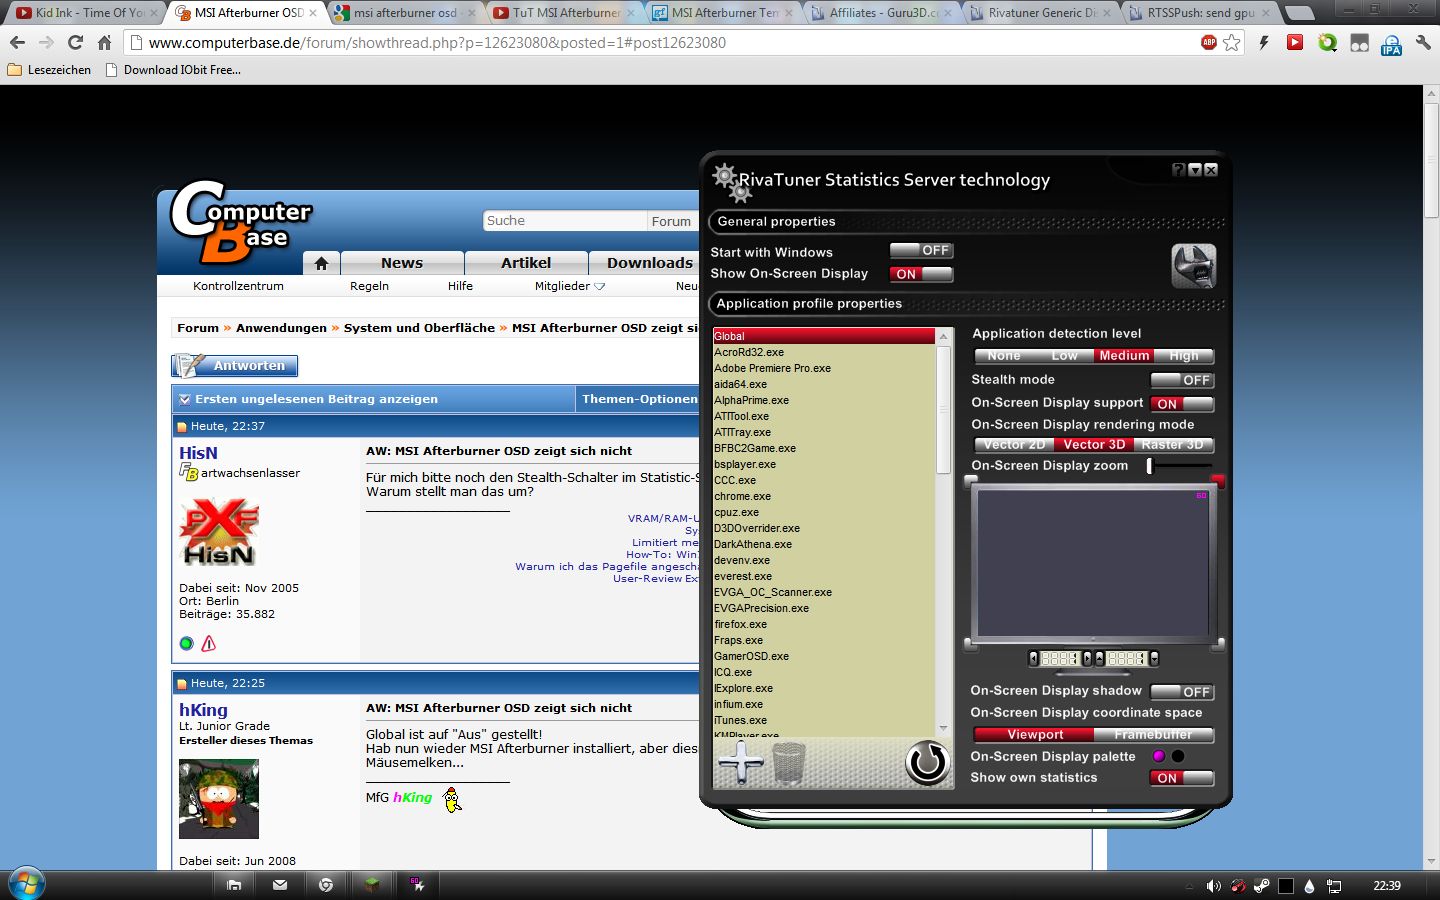Set application detection level to High
Image resolution: width=1440 pixels, height=900 pixels.
click(1184, 356)
